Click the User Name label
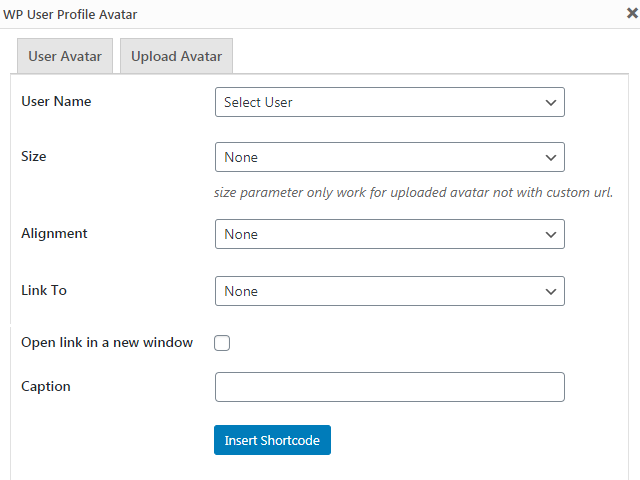 (56, 101)
